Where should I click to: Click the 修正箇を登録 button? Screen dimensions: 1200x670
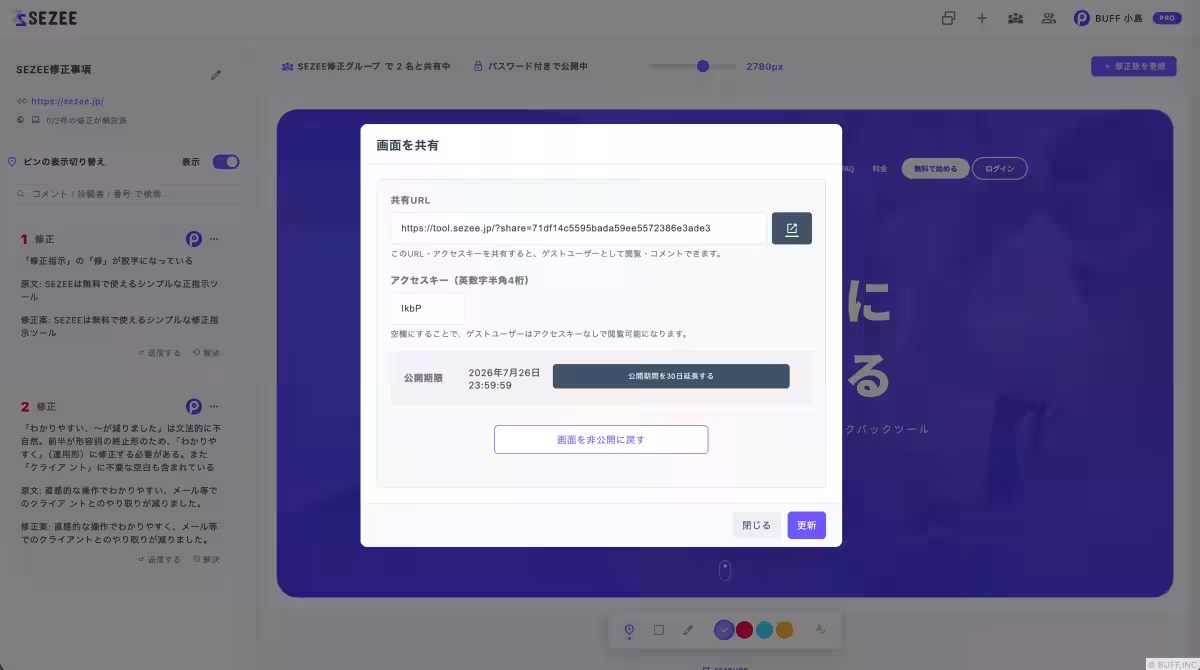(x=1133, y=66)
